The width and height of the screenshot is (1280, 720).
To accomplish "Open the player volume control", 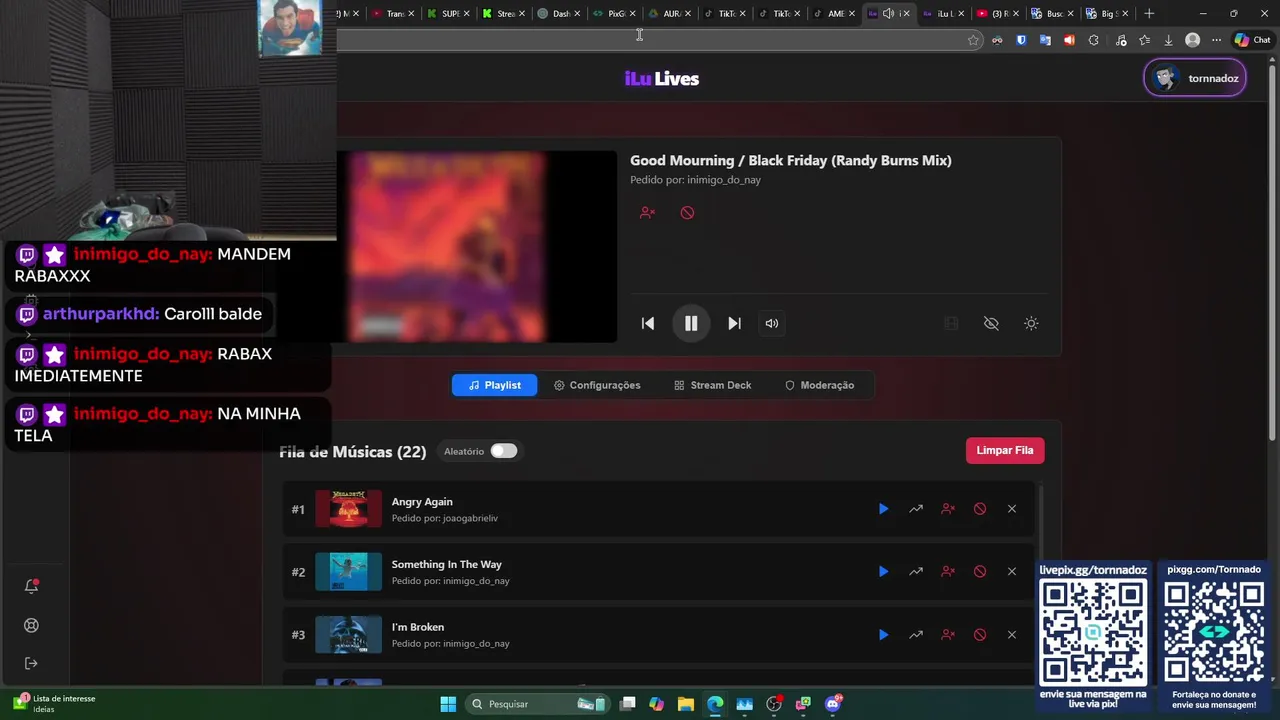I will [771, 323].
